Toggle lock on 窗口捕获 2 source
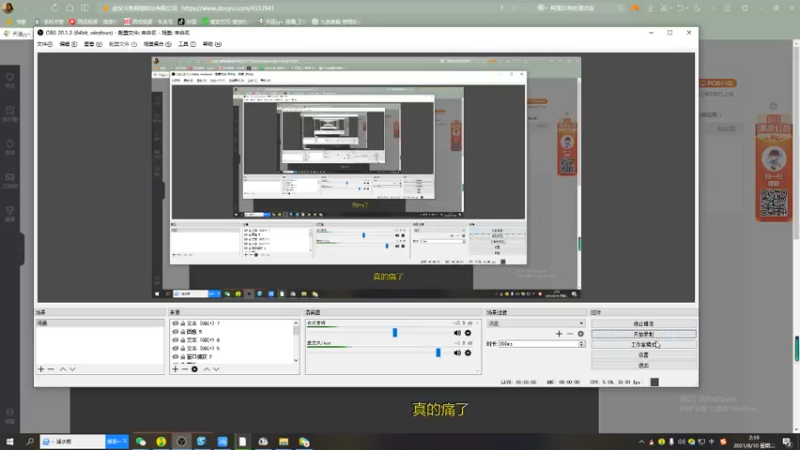Viewport: 800px width, 450px height. point(183,357)
